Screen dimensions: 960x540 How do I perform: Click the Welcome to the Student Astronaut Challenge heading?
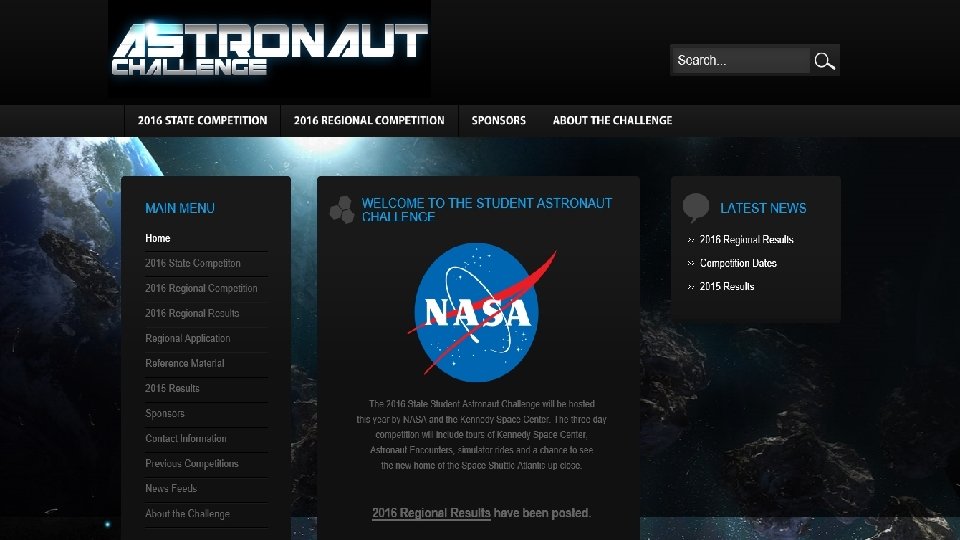[x=487, y=209]
